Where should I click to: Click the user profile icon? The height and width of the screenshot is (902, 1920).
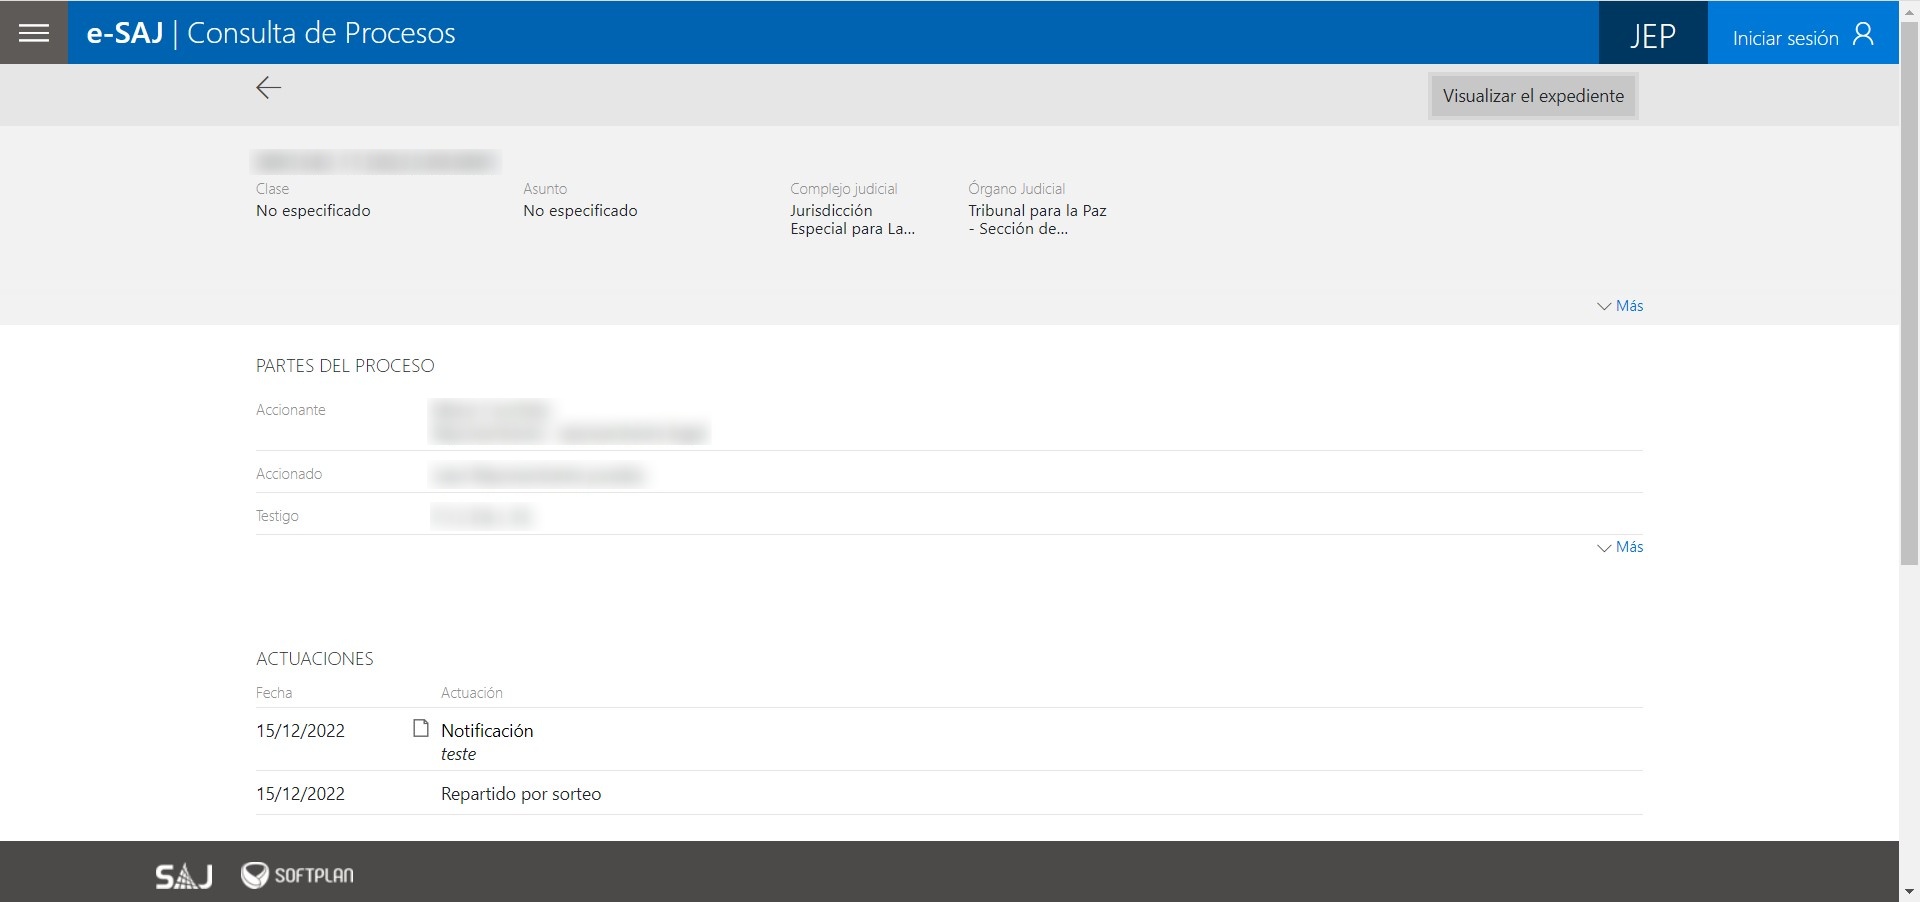[x=1863, y=35]
